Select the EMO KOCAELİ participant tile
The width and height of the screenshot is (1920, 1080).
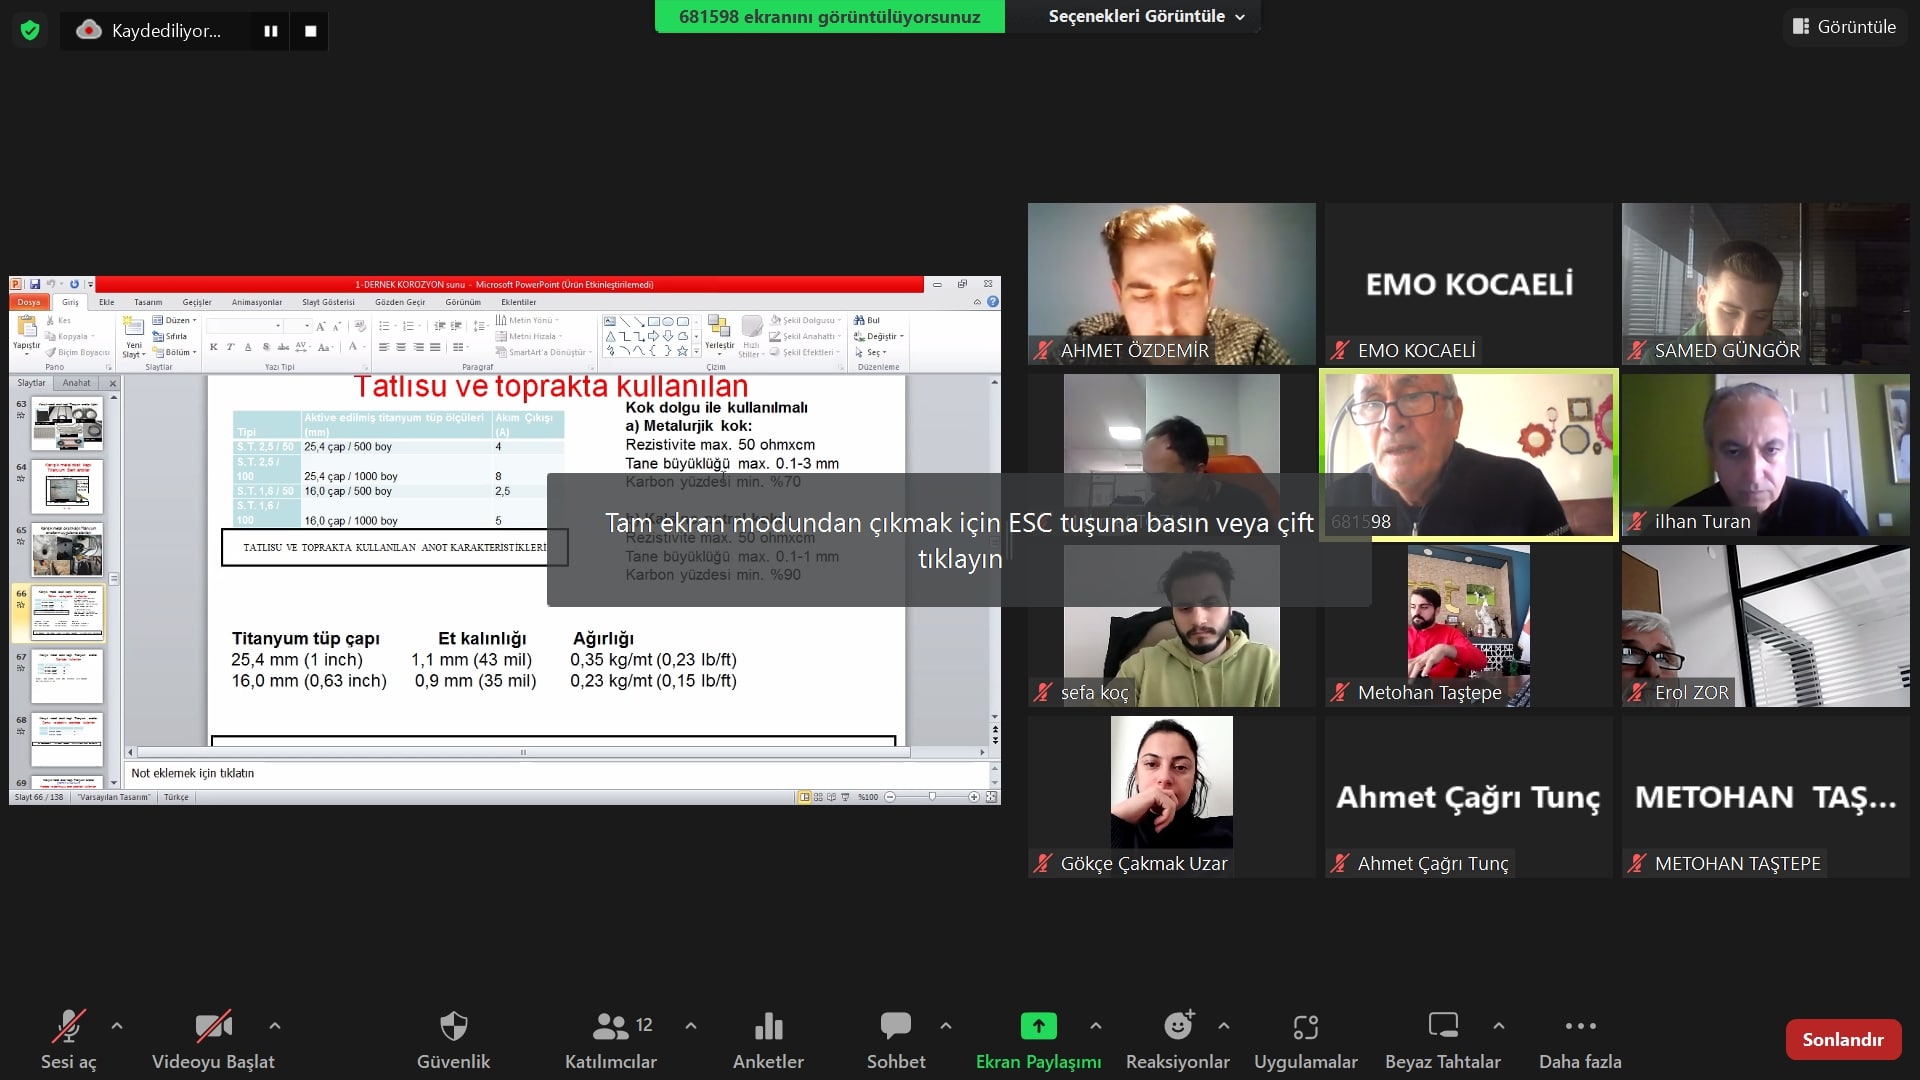pyautogui.click(x=1469, y=284)
